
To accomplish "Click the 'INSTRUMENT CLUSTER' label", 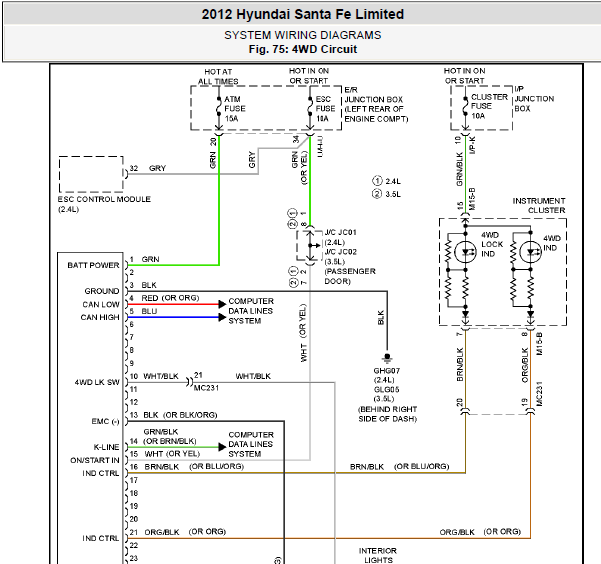I will tap(539, 206).
